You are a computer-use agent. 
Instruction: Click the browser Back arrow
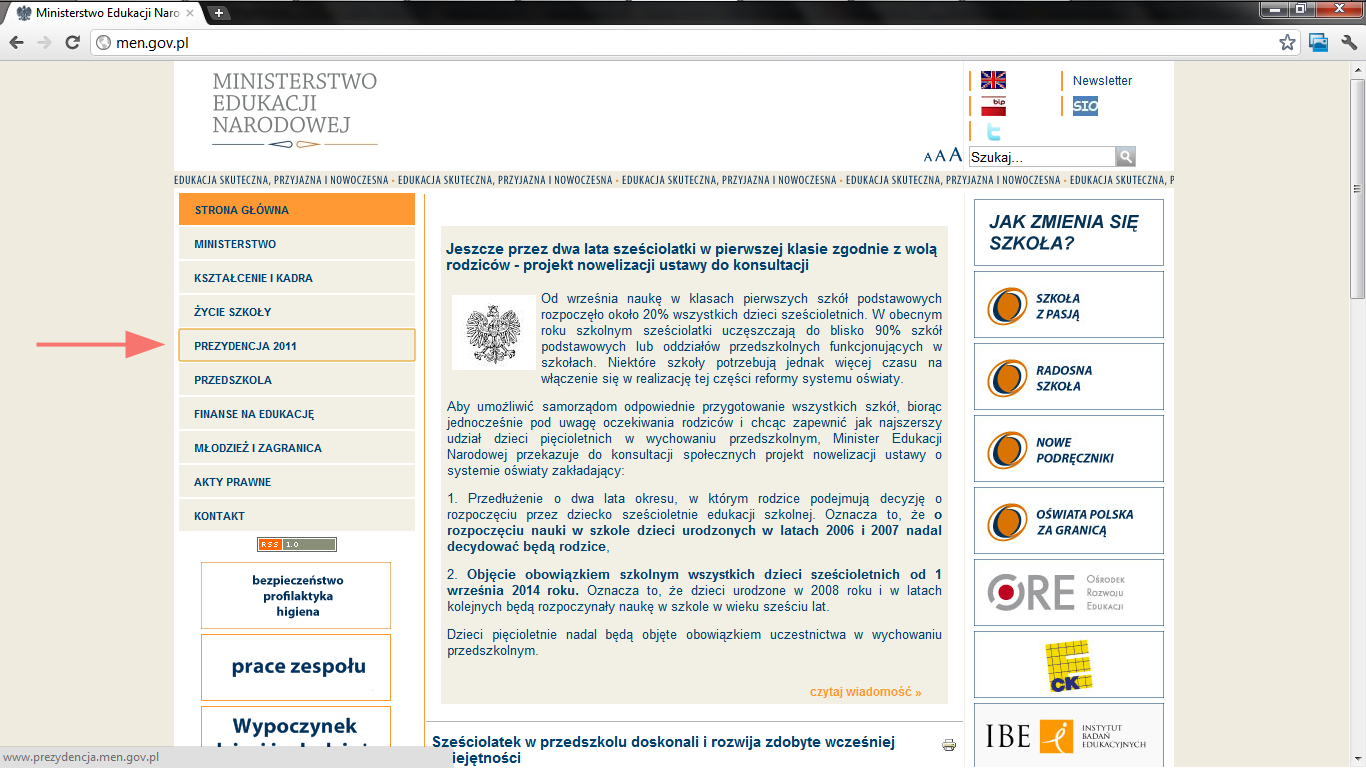click(17, 42)
